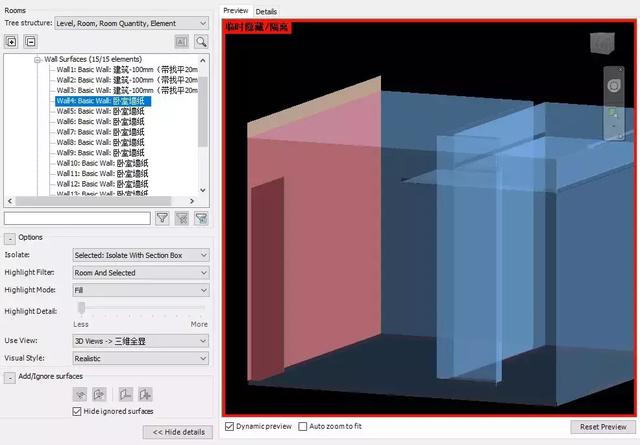
Task: Click first Add/Ignore surfaces icon
Action: (80, 394)
